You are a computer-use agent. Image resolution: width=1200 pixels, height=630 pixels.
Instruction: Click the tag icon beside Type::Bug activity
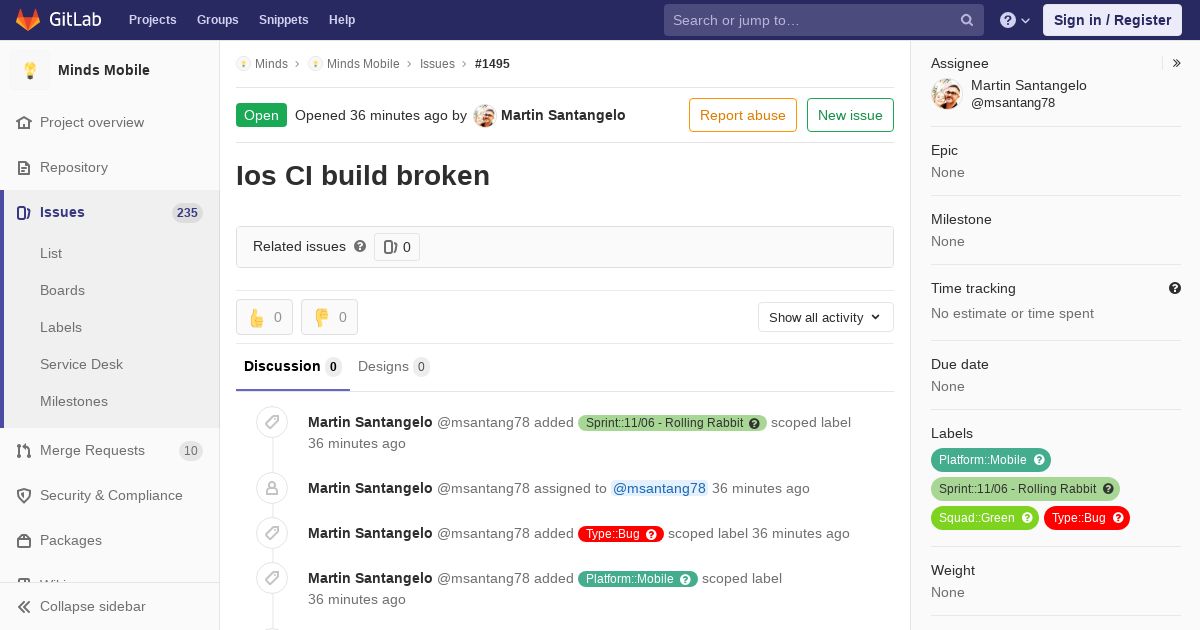(272, 533)
